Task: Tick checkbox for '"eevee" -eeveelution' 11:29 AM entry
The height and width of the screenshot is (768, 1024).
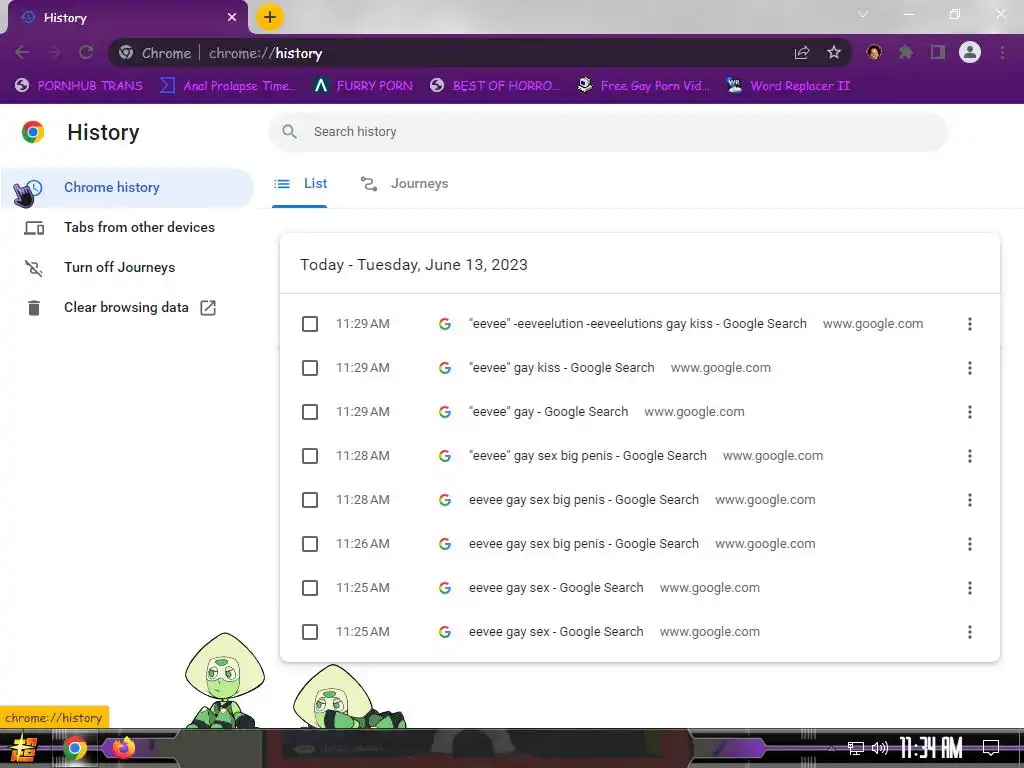Action: 310,324
